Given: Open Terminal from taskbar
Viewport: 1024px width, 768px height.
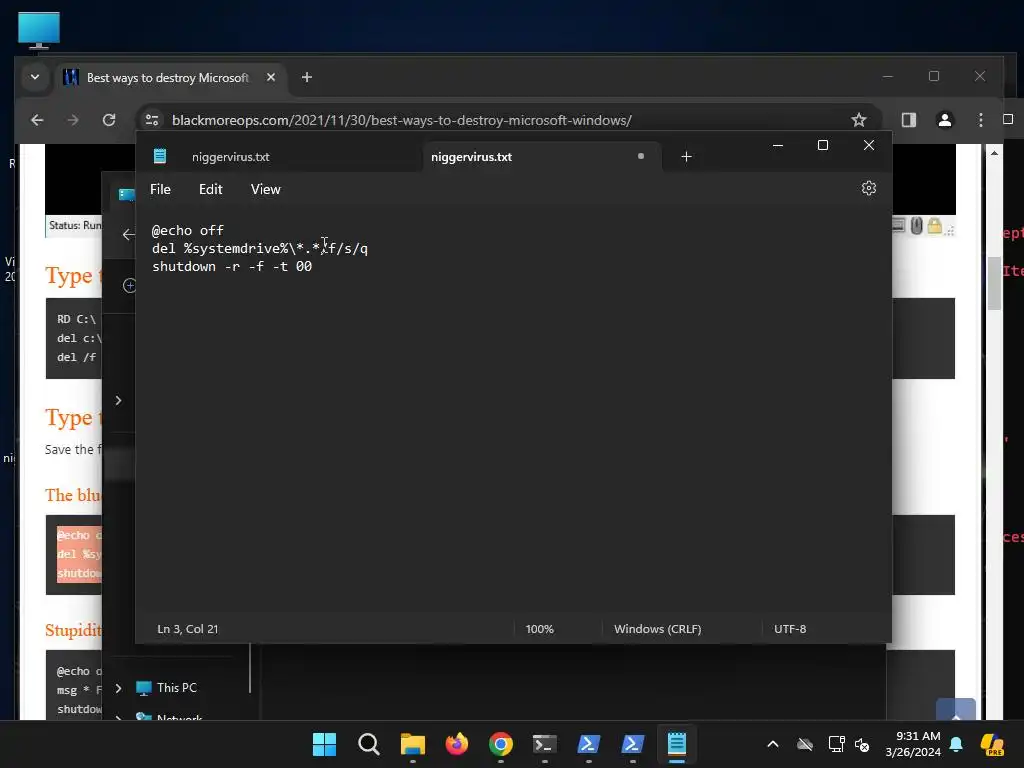Looking at the screenshot, I should point(545,744).
